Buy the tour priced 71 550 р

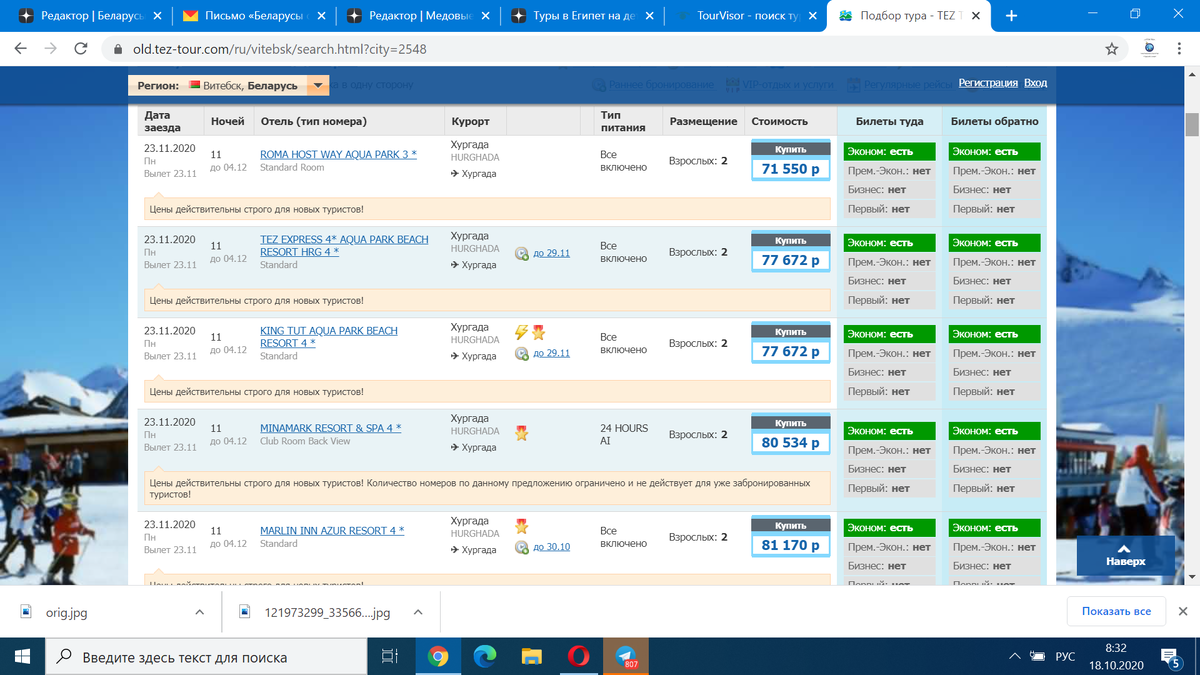pyautogui.click(x=790, y=160)
